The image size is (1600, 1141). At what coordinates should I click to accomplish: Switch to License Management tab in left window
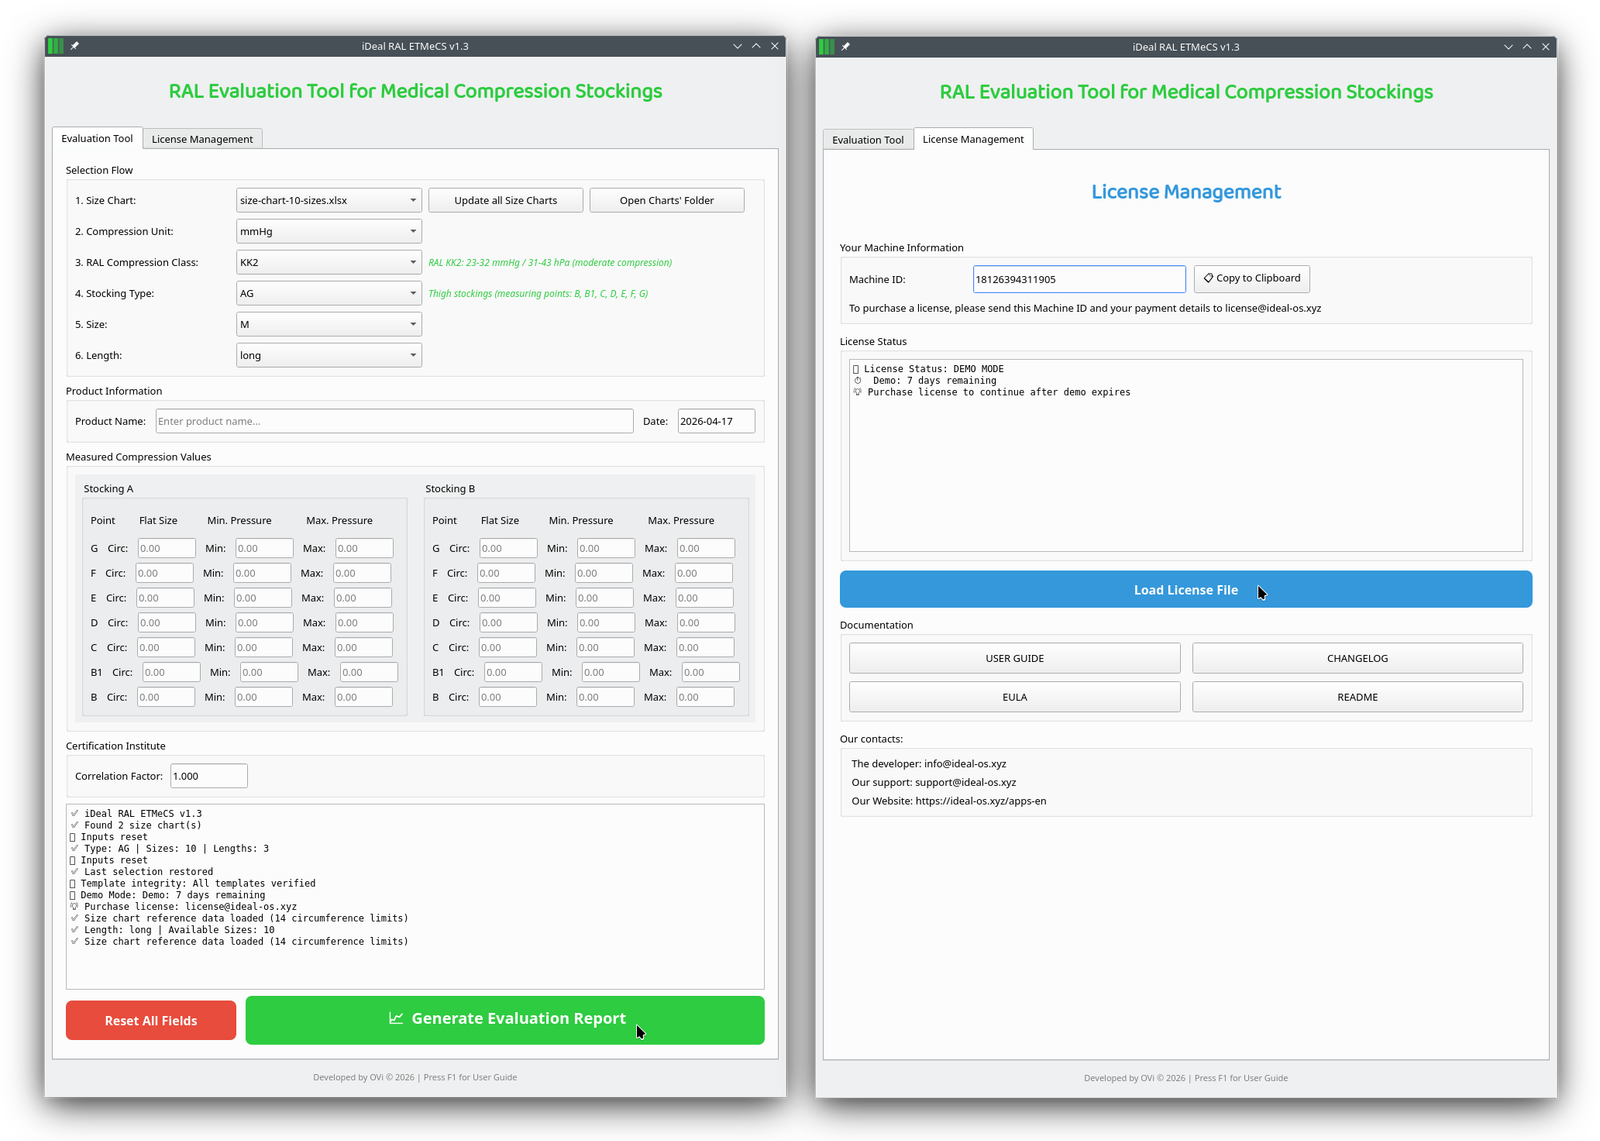click(202, 139)
